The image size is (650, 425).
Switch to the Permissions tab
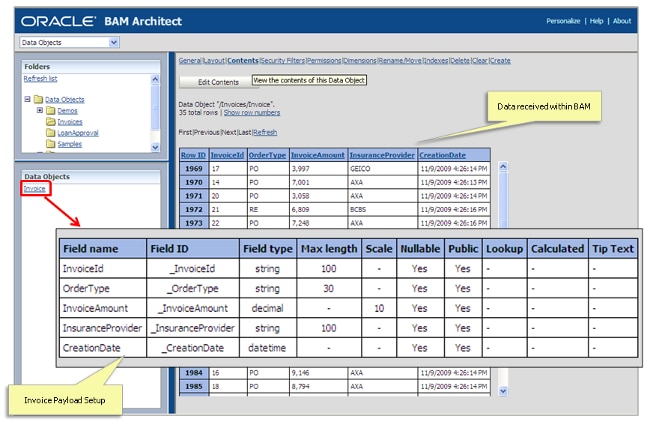coord(324,61)
